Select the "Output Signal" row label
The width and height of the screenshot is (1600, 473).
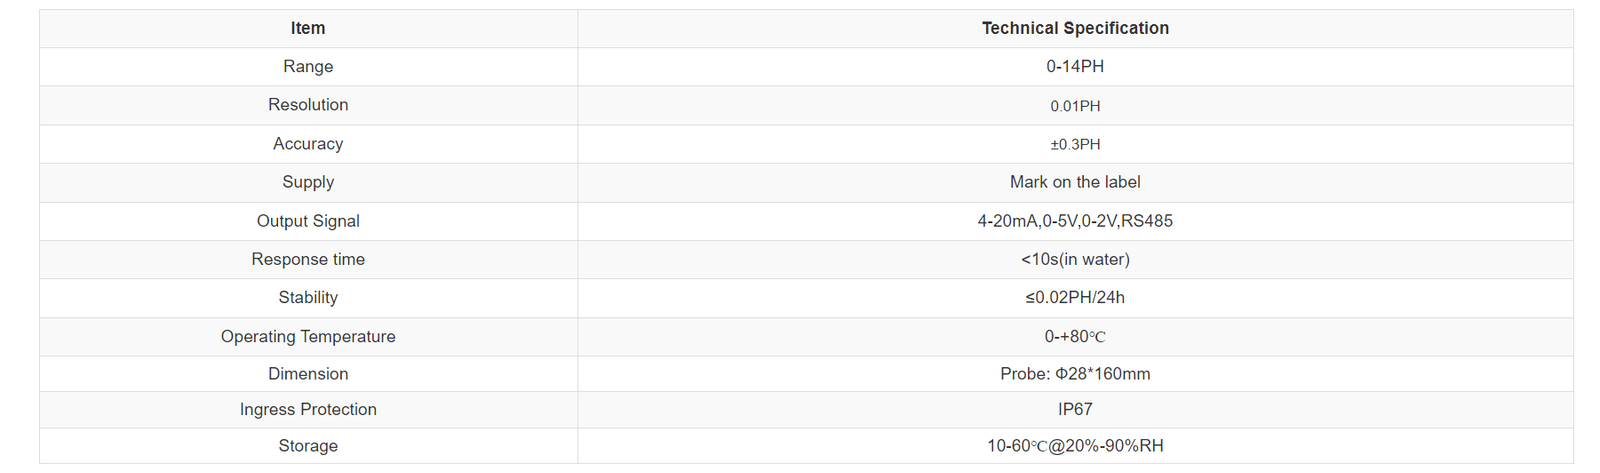308,221
